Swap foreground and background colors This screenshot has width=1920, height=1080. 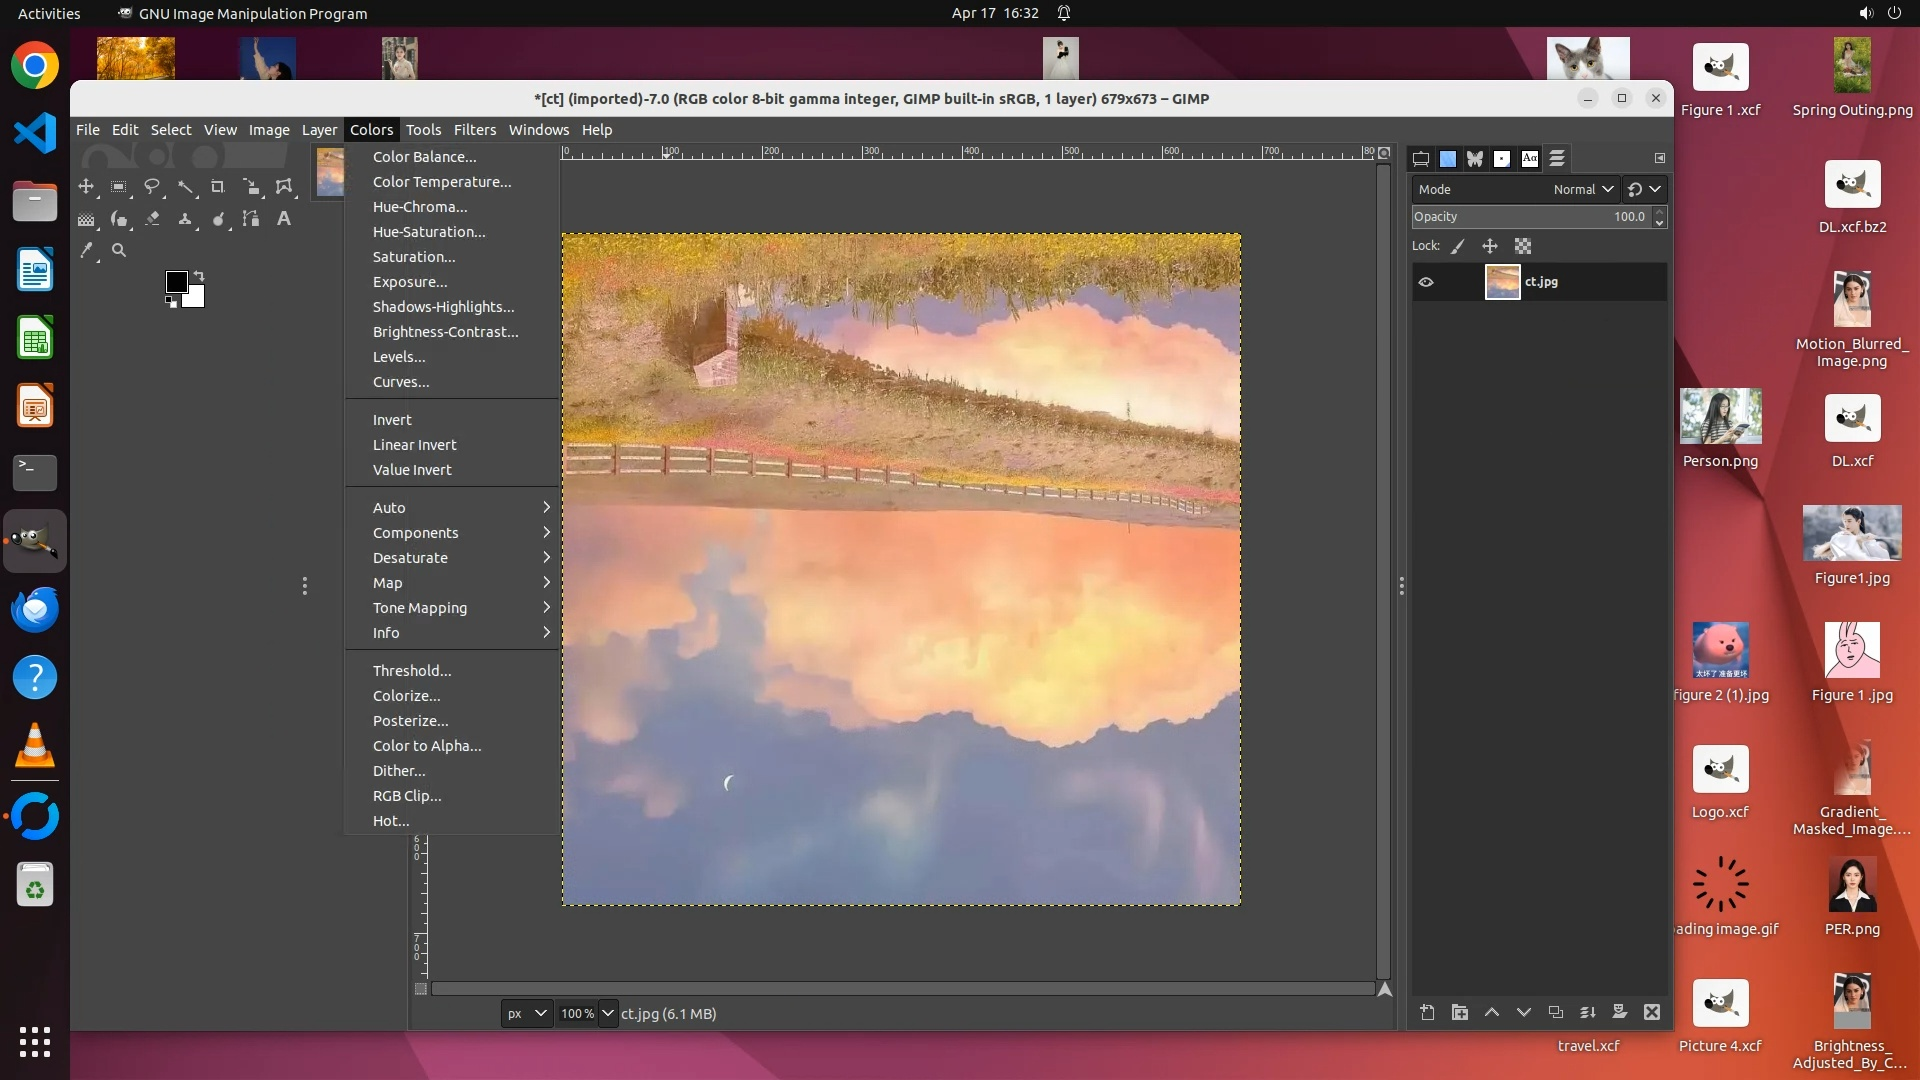click(x=198, y=275)
